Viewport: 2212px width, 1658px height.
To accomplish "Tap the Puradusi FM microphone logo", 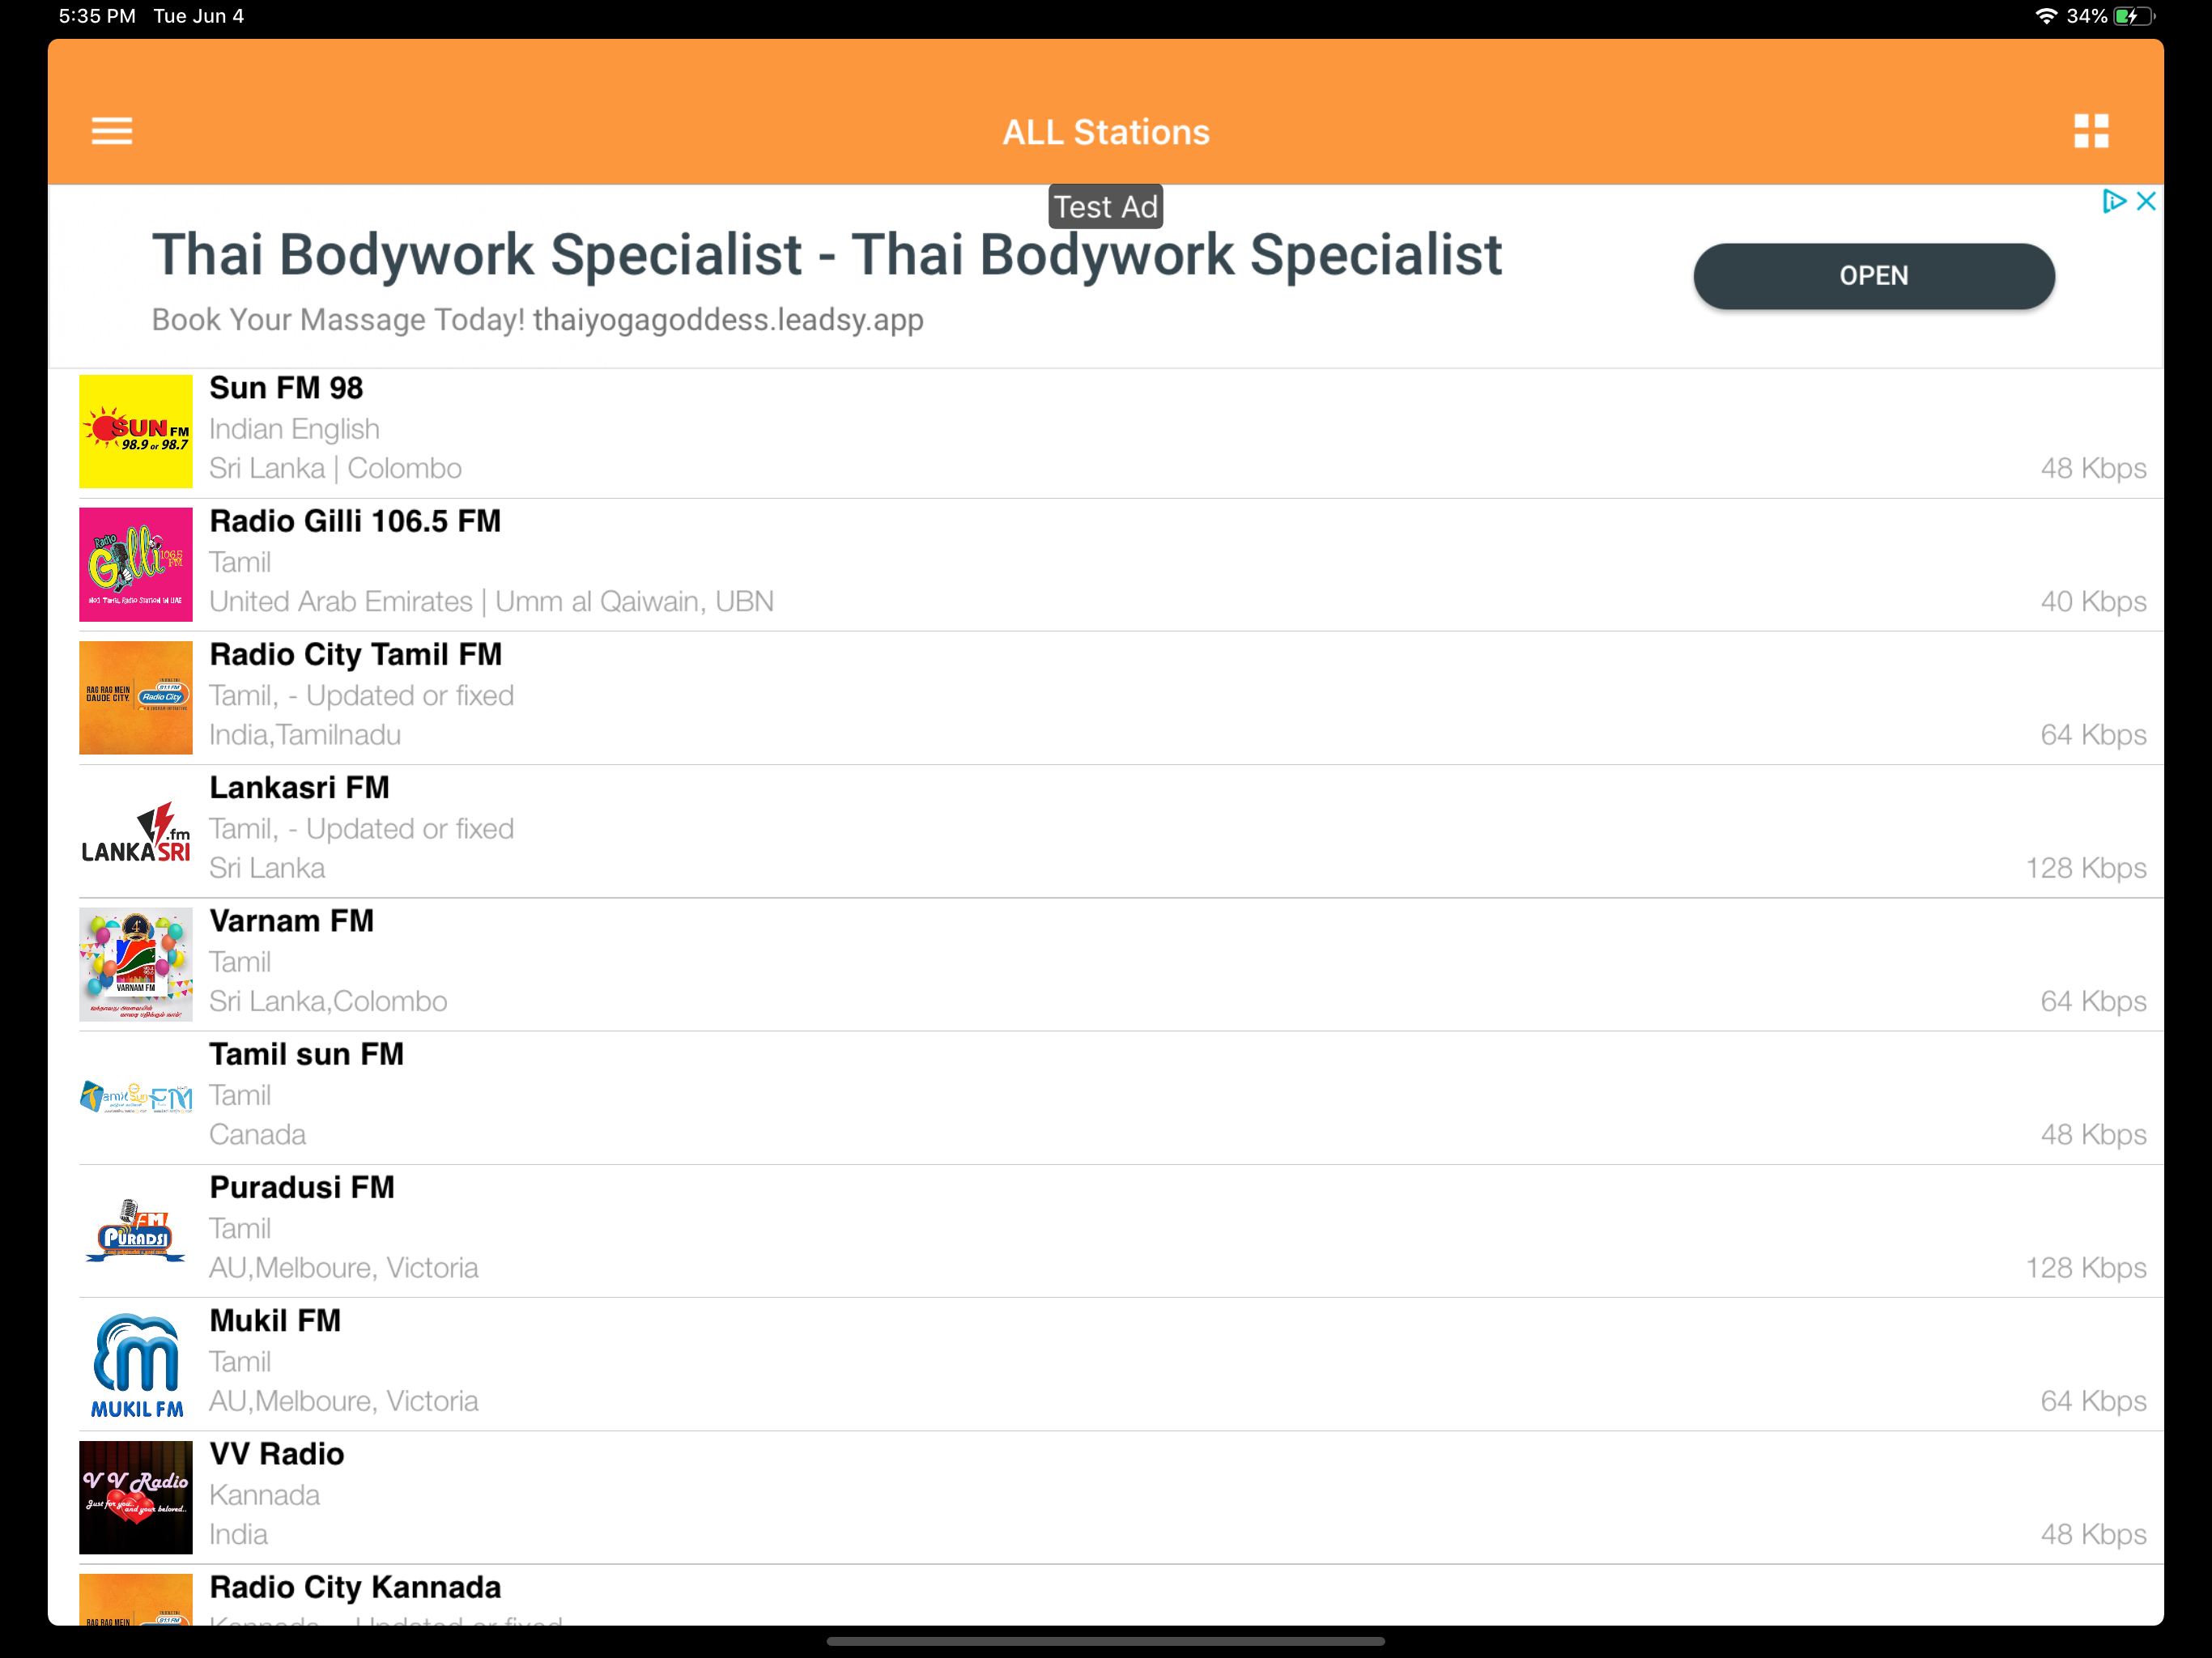I will click(x=136, y=1231).
